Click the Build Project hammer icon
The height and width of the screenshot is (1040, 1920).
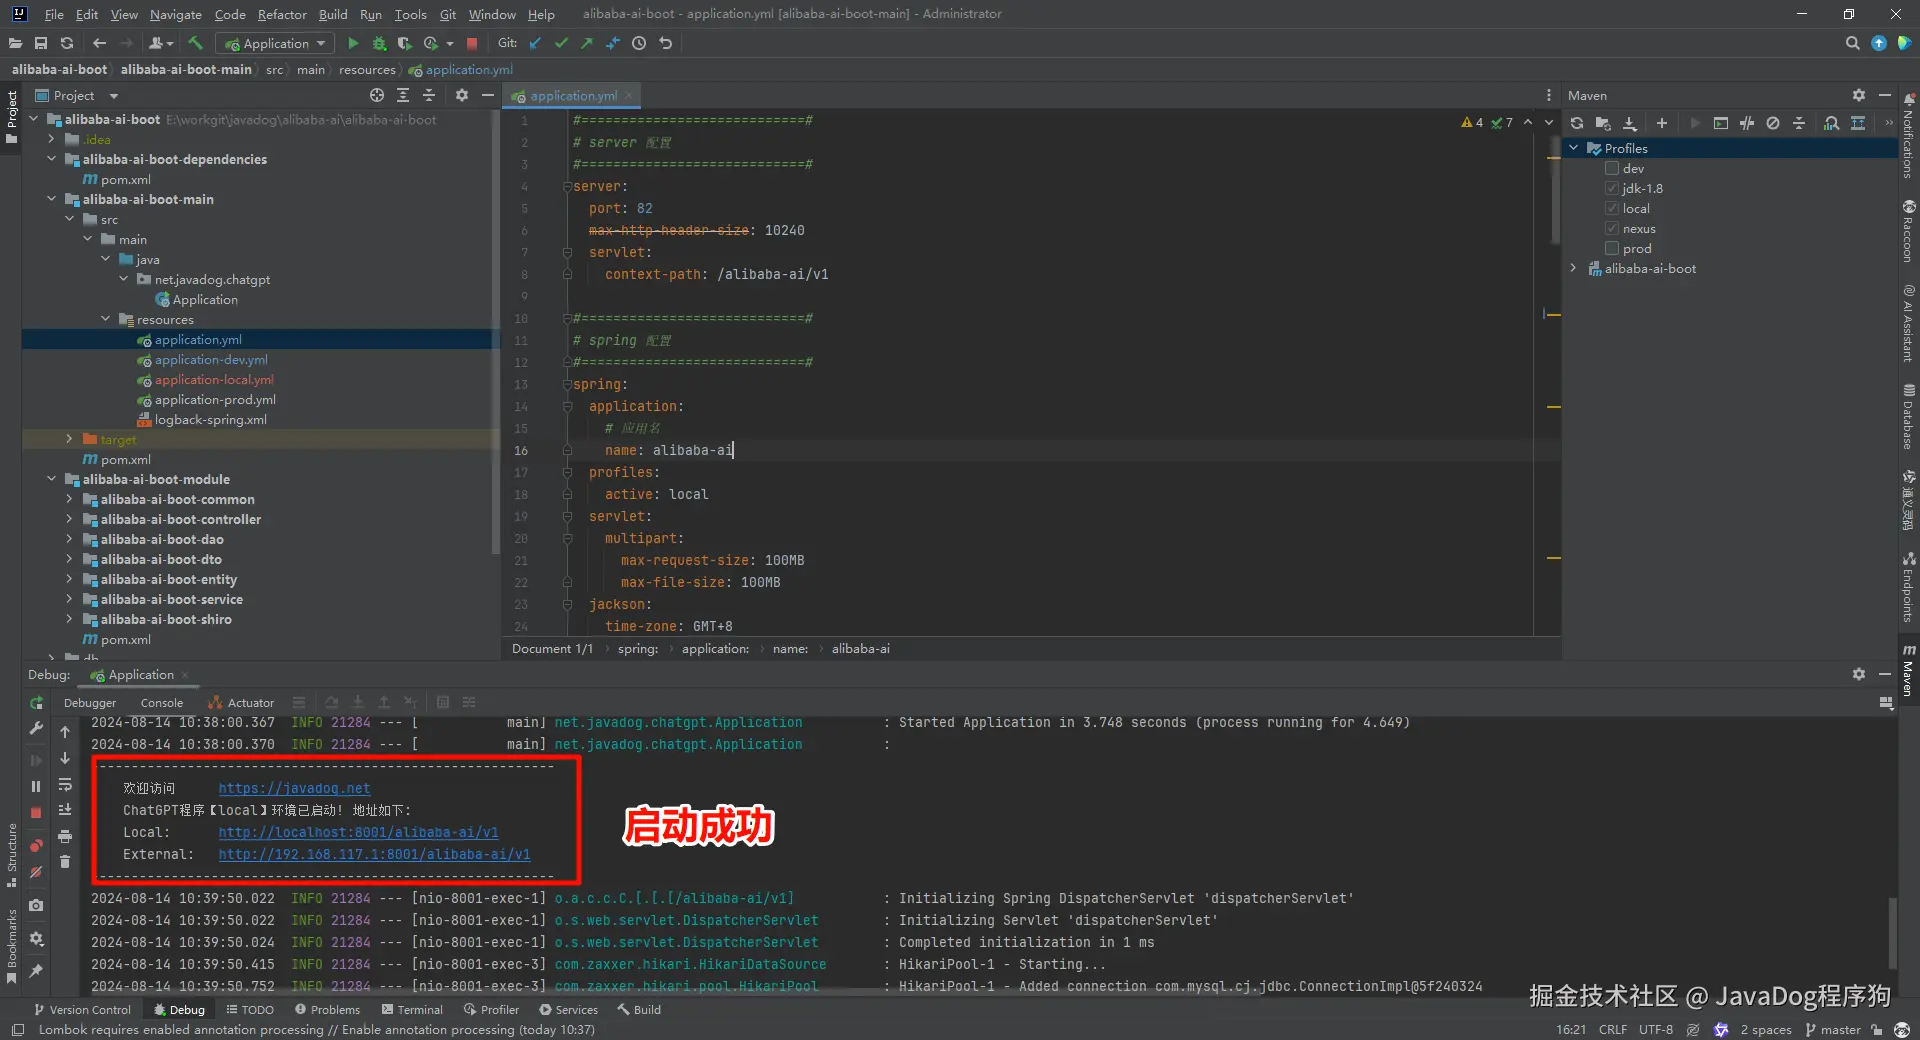(x=195, y=43)
